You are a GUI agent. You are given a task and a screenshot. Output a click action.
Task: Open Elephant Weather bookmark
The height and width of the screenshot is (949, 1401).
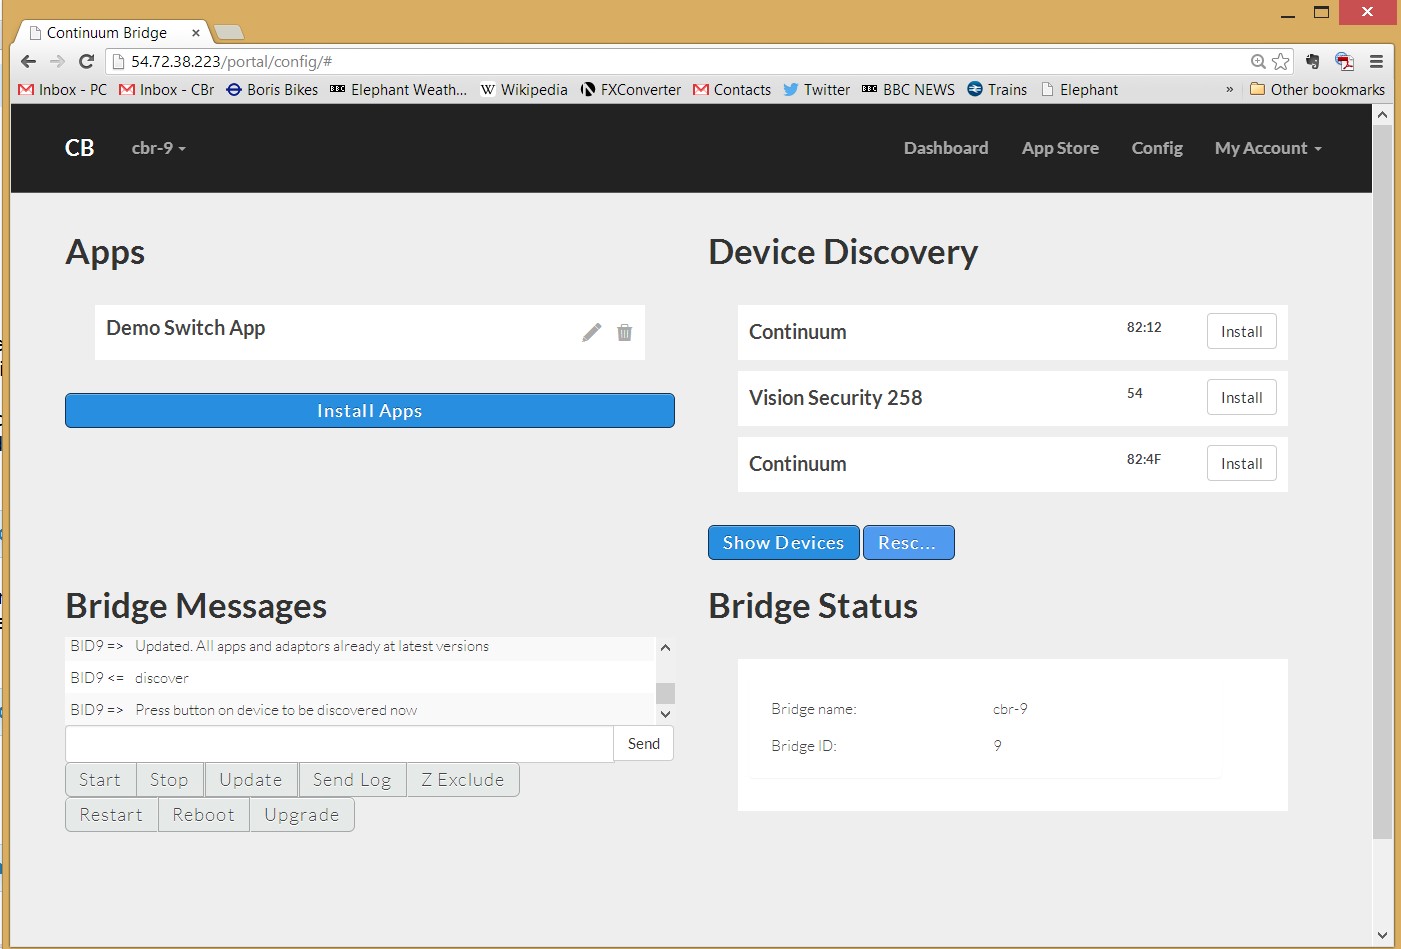pyautogui.click(x=398, y=89)
